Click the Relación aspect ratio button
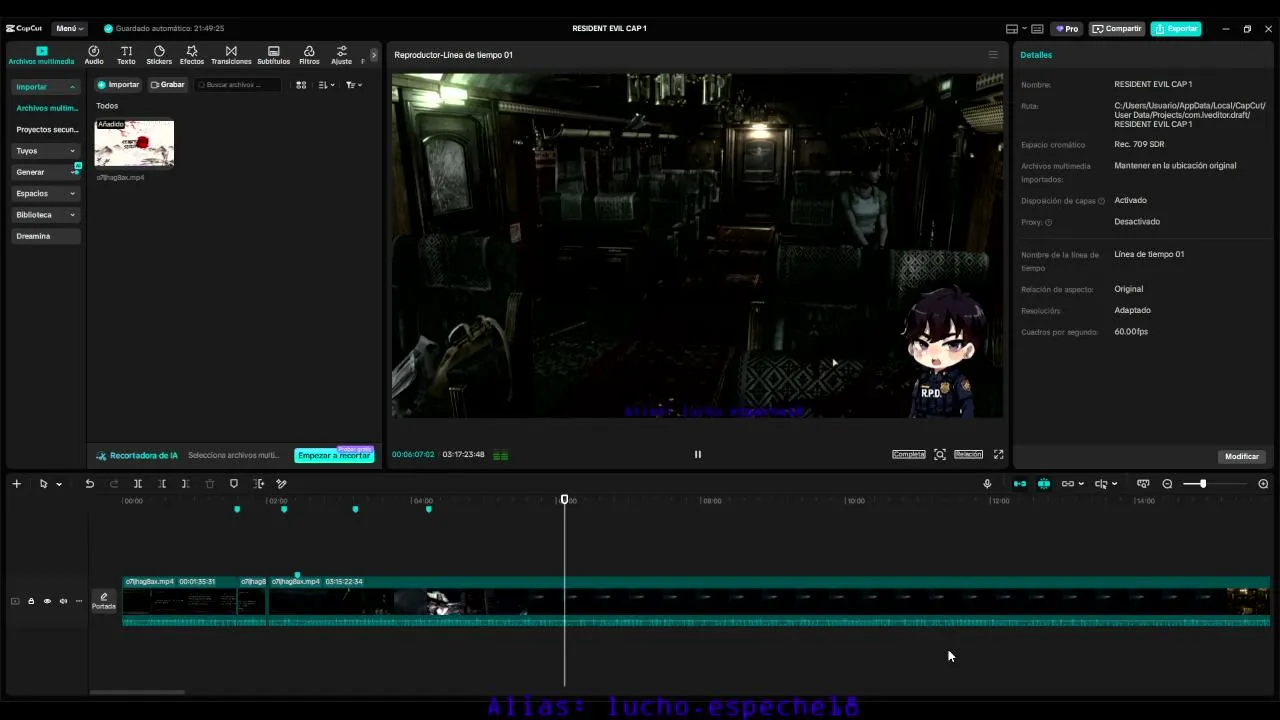Viewport: 1280px width, 720px height. [968, 454]
